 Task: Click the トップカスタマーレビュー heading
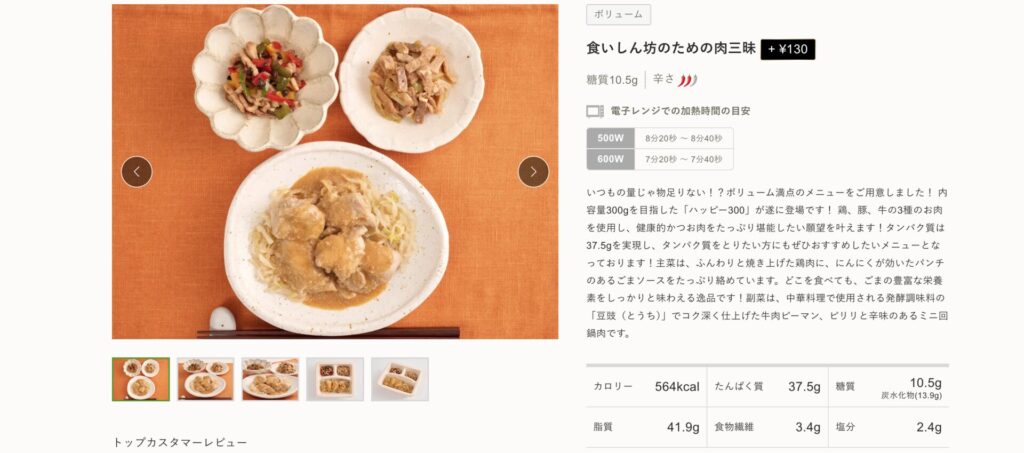click(180, 443)
